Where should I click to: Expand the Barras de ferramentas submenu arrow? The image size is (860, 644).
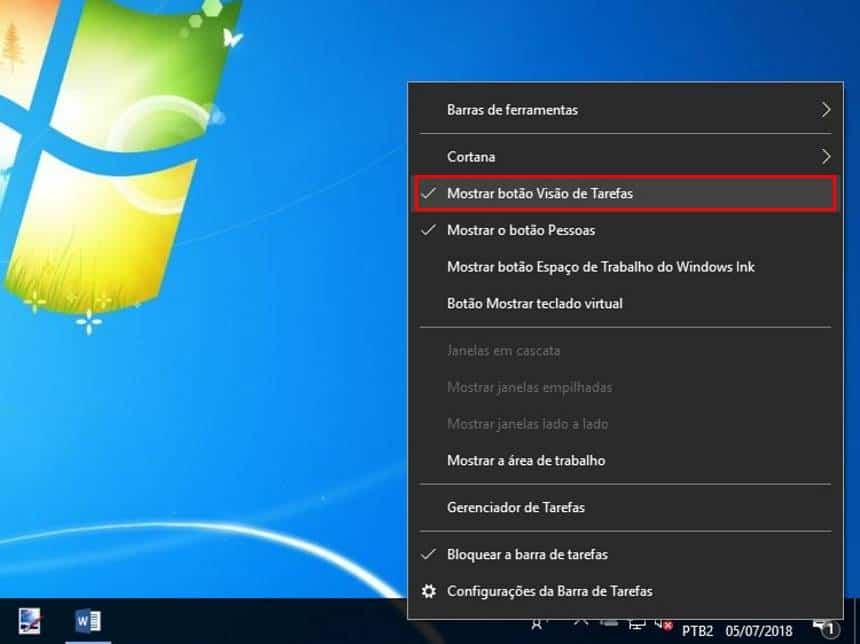[x=826, y=110]
